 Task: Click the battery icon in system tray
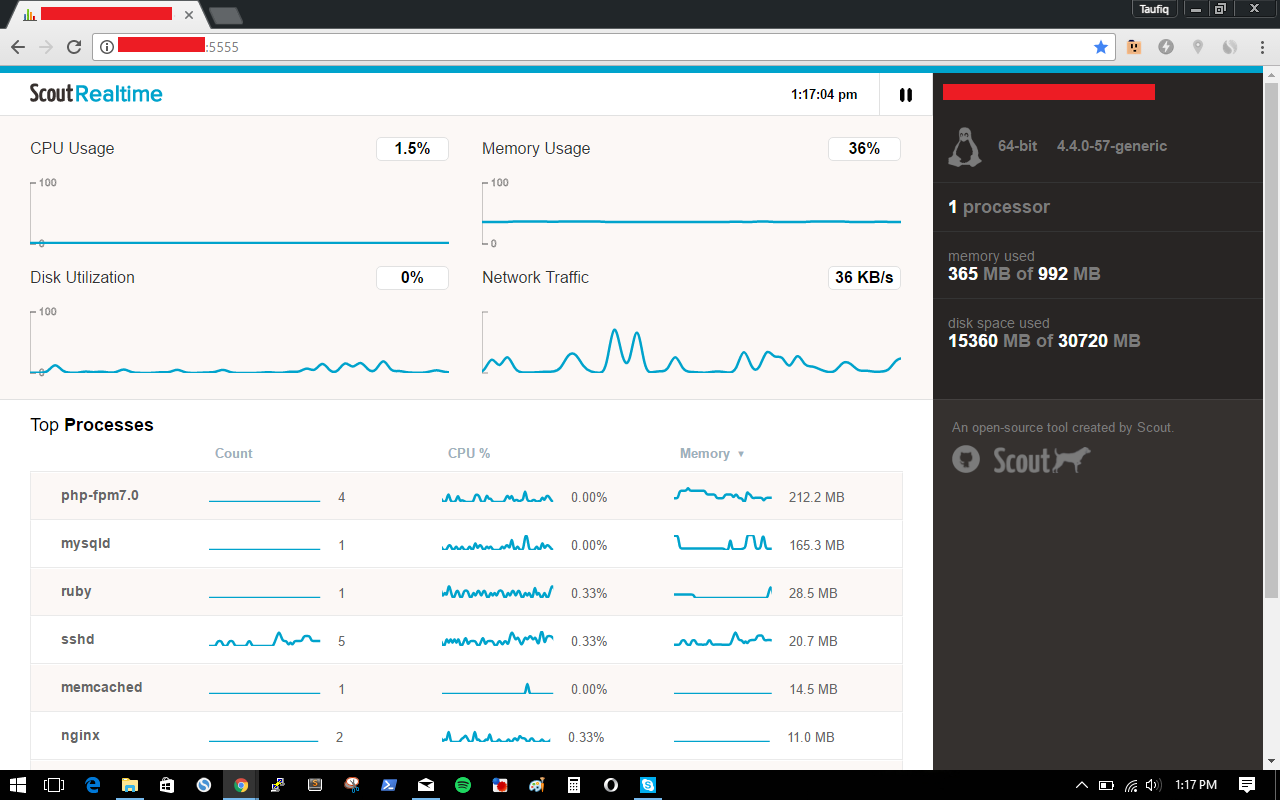pyautogui.click(x=1106, y=785)
